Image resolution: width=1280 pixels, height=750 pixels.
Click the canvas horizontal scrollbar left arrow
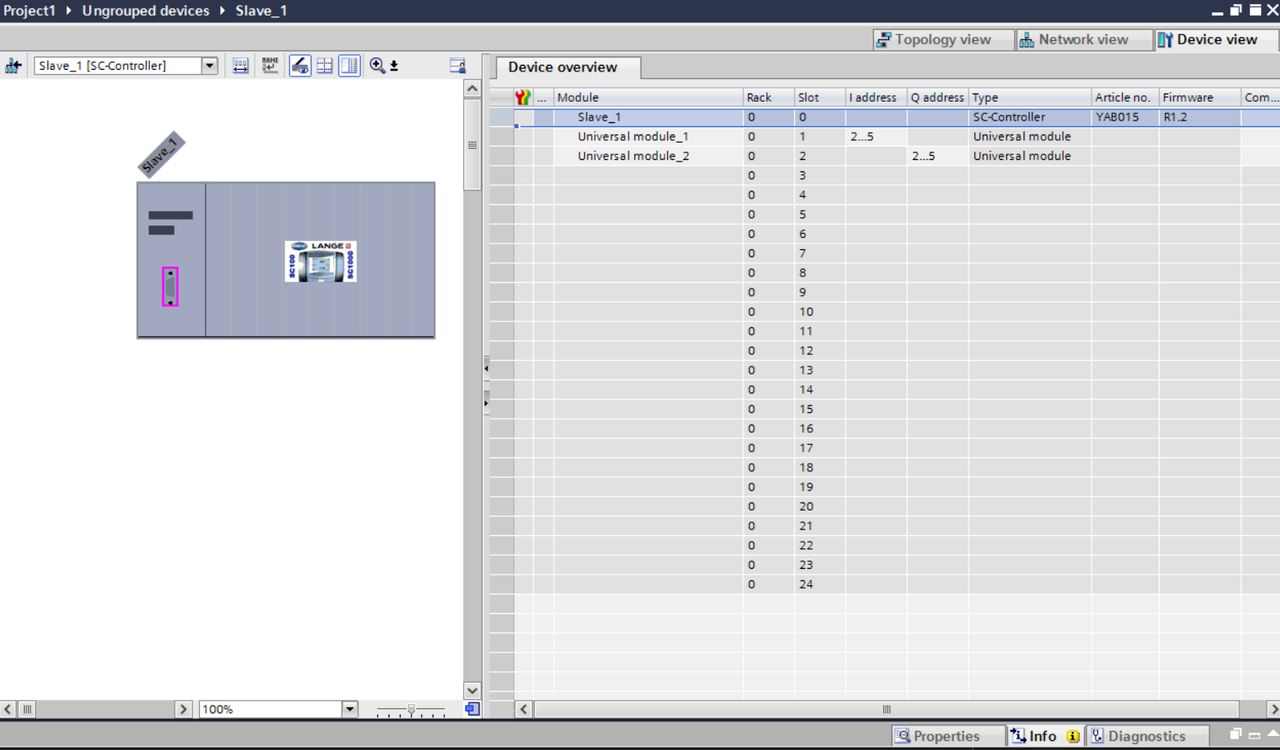[x=9, y=709]
